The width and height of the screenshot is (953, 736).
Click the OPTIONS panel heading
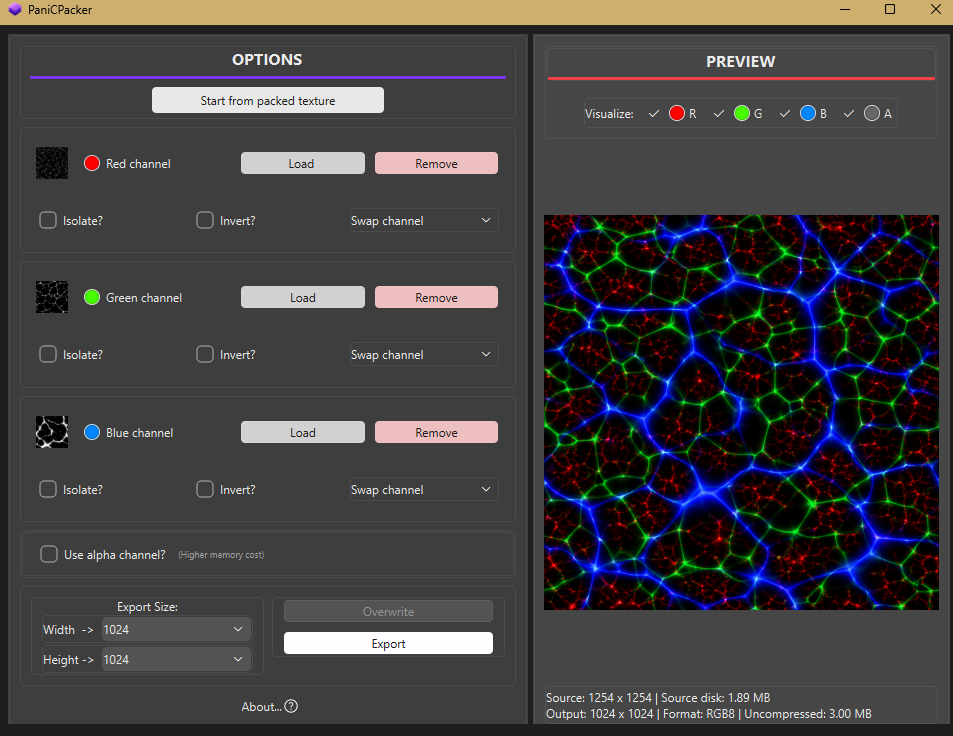(x=267, y=60)
